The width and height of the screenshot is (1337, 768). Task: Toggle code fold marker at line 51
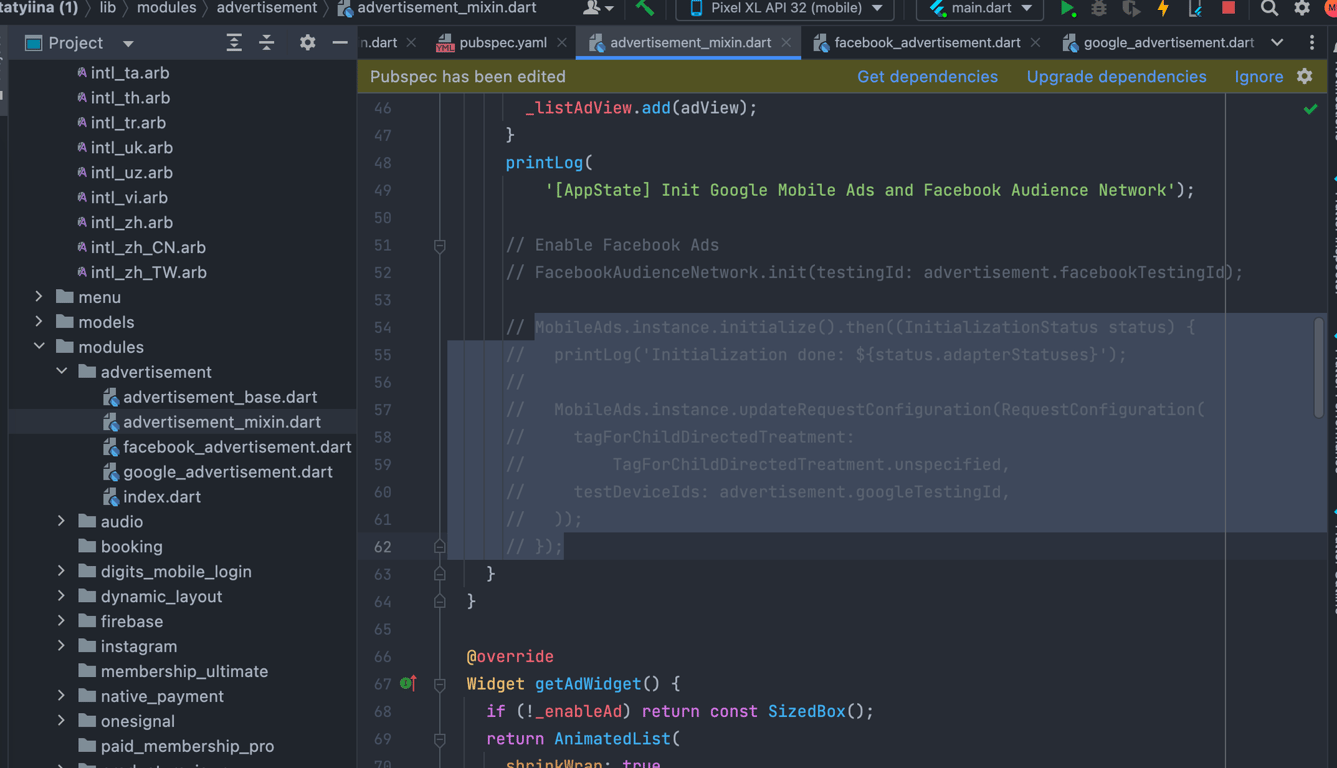pyautogui.click(x=439, y=246)
